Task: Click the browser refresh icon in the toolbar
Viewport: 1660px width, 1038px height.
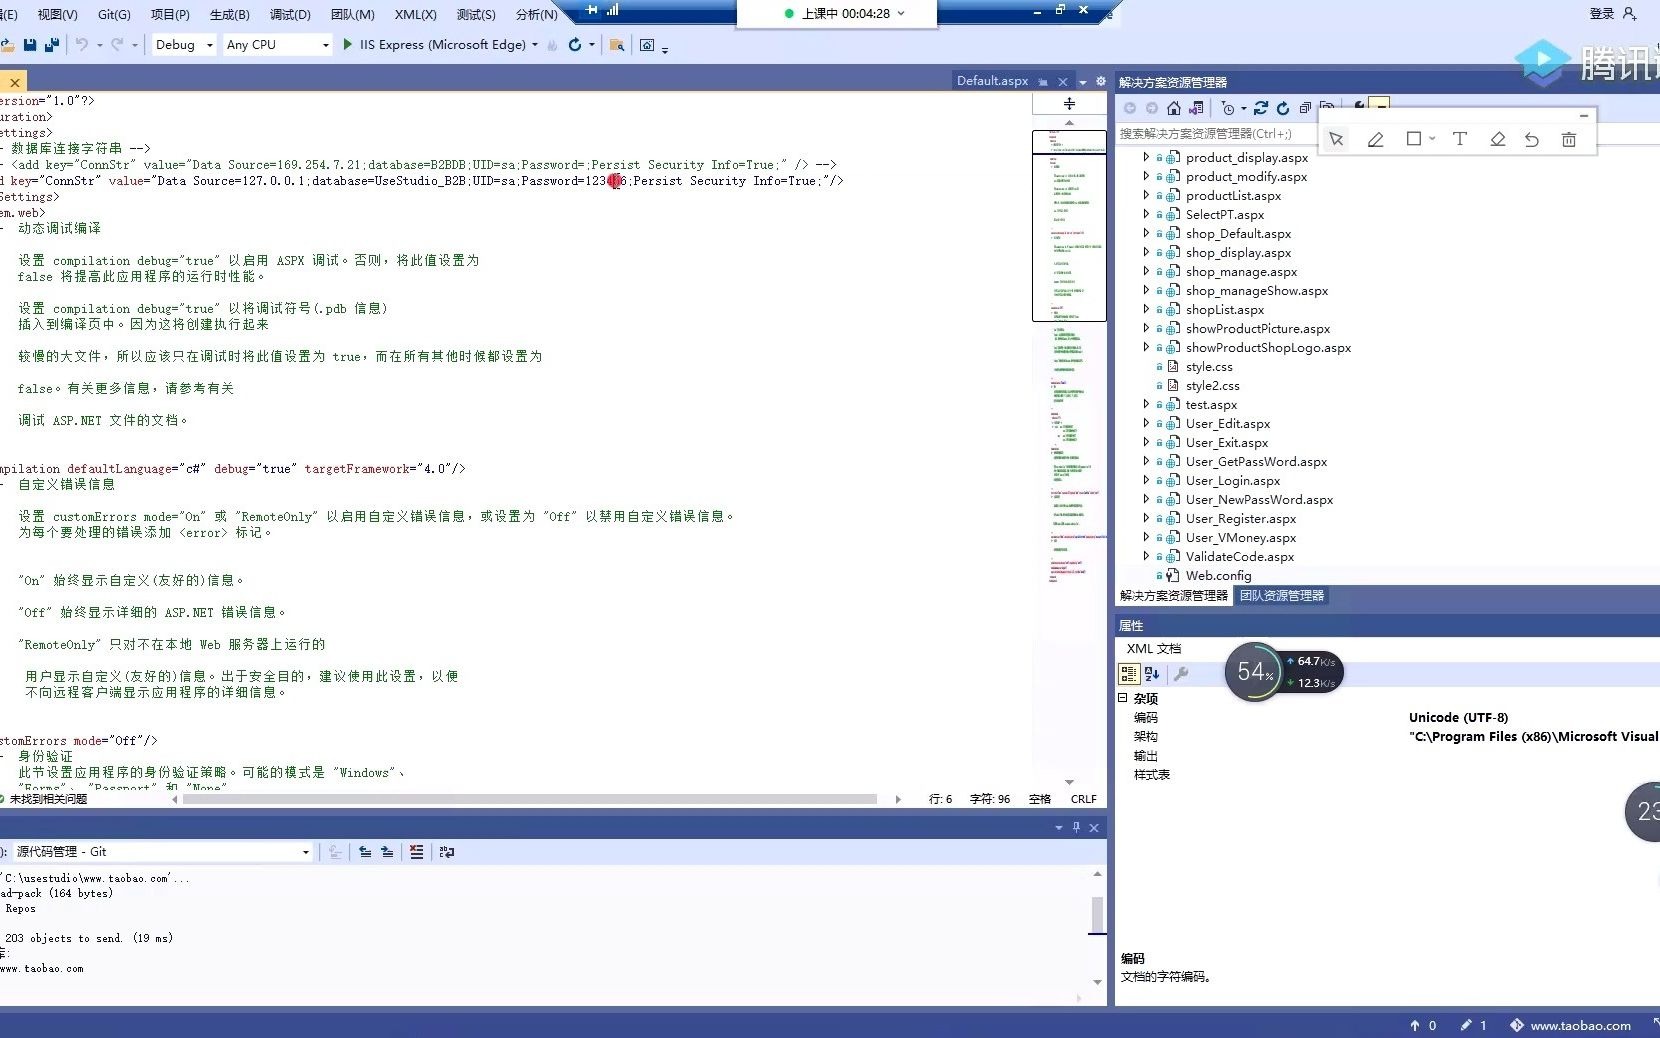Action: (575, 45)
